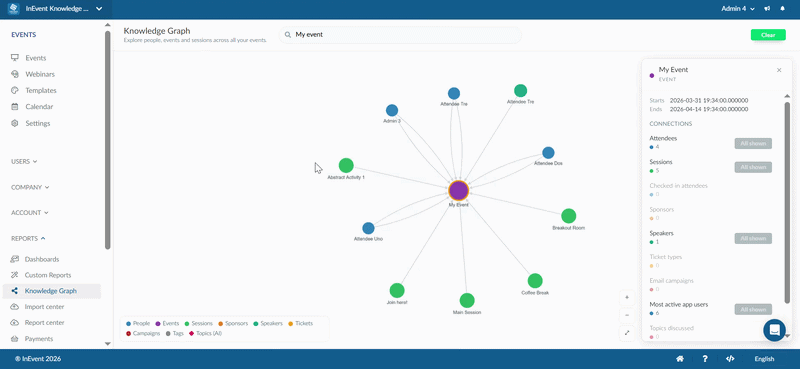Image resolution: width=800 pixels, height=369 pixels.
Task: Click All shown button for Attendees
Action: click(x=753, y=143)
